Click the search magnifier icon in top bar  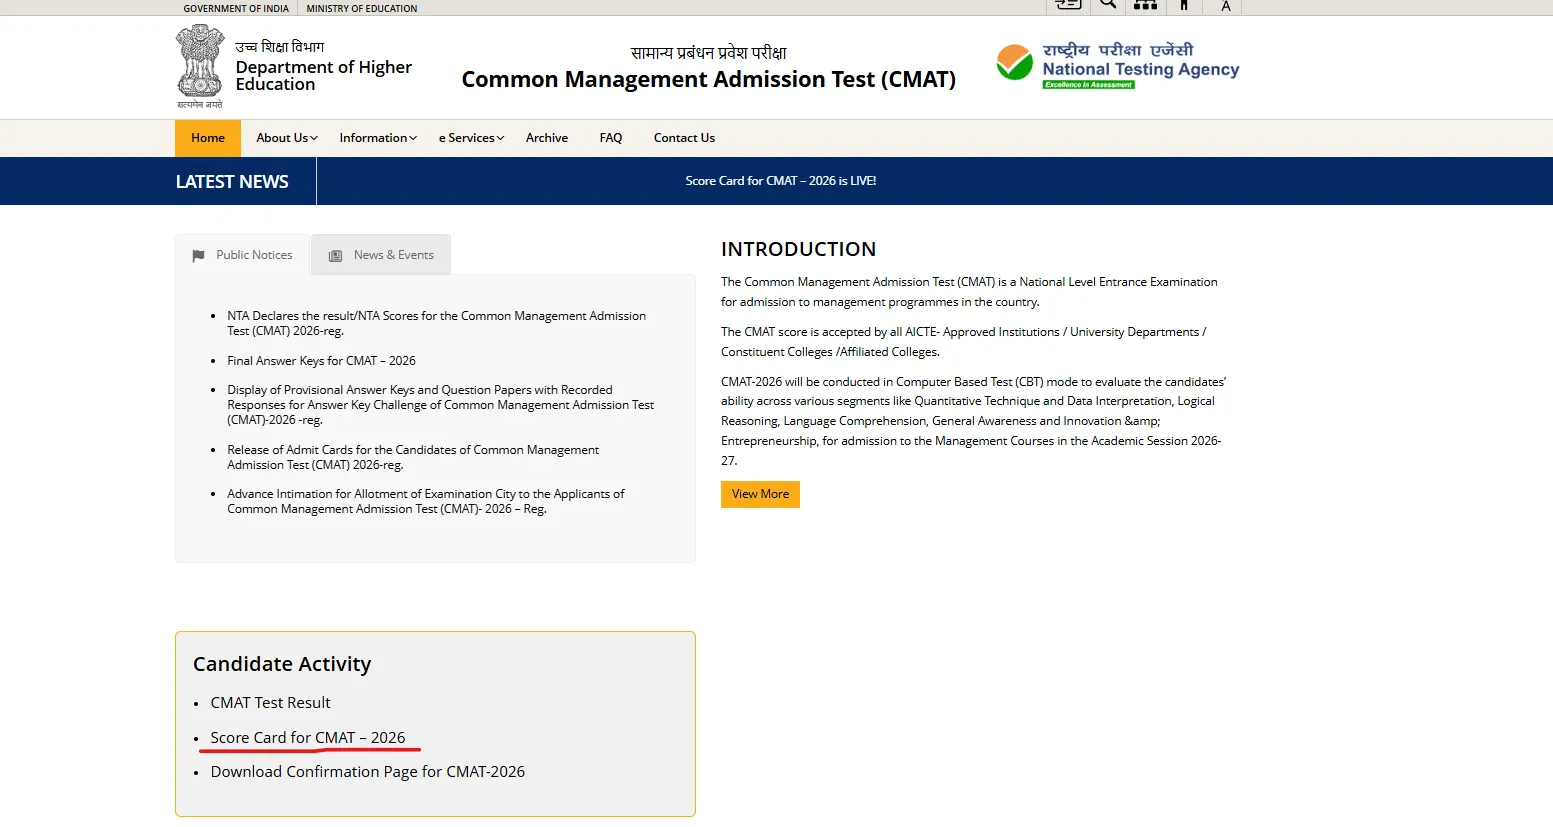pyautogui.click(x=1107, y=5)
